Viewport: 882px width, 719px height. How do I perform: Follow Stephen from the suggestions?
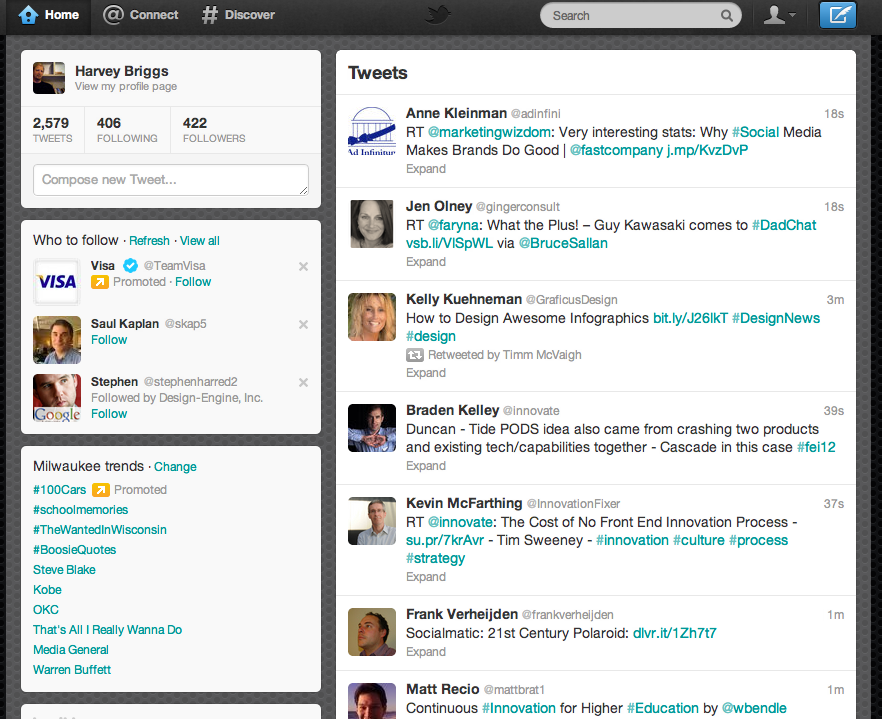coord(108,413)
